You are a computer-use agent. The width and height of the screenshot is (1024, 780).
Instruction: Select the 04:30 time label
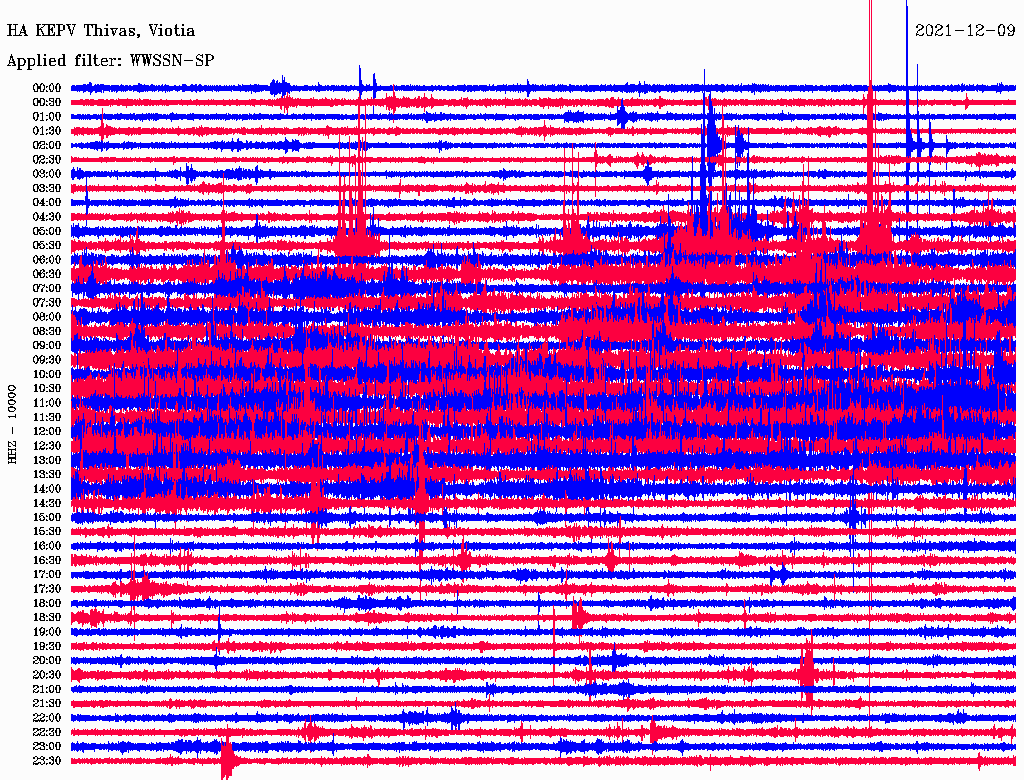click(47, 216)
